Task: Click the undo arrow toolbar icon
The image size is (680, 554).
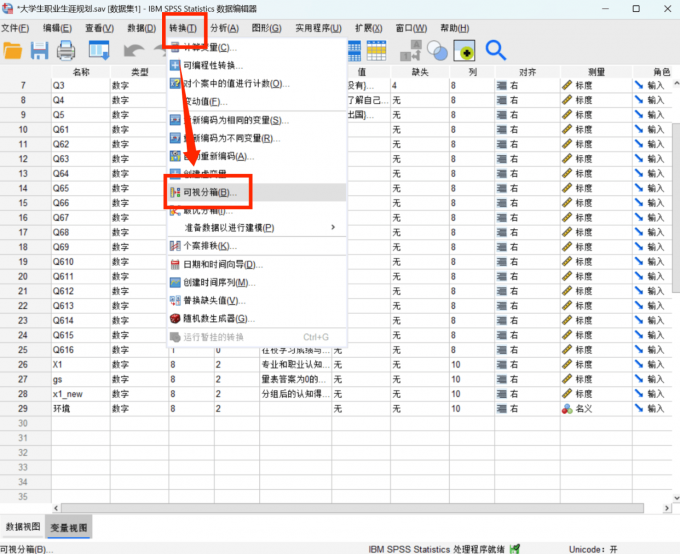Action: [134, 51]
